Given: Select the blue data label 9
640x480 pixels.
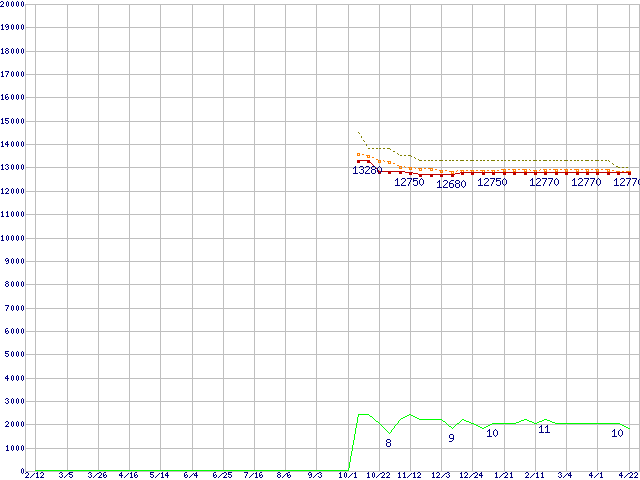Looking at the screenshot, I should (451, 438).
